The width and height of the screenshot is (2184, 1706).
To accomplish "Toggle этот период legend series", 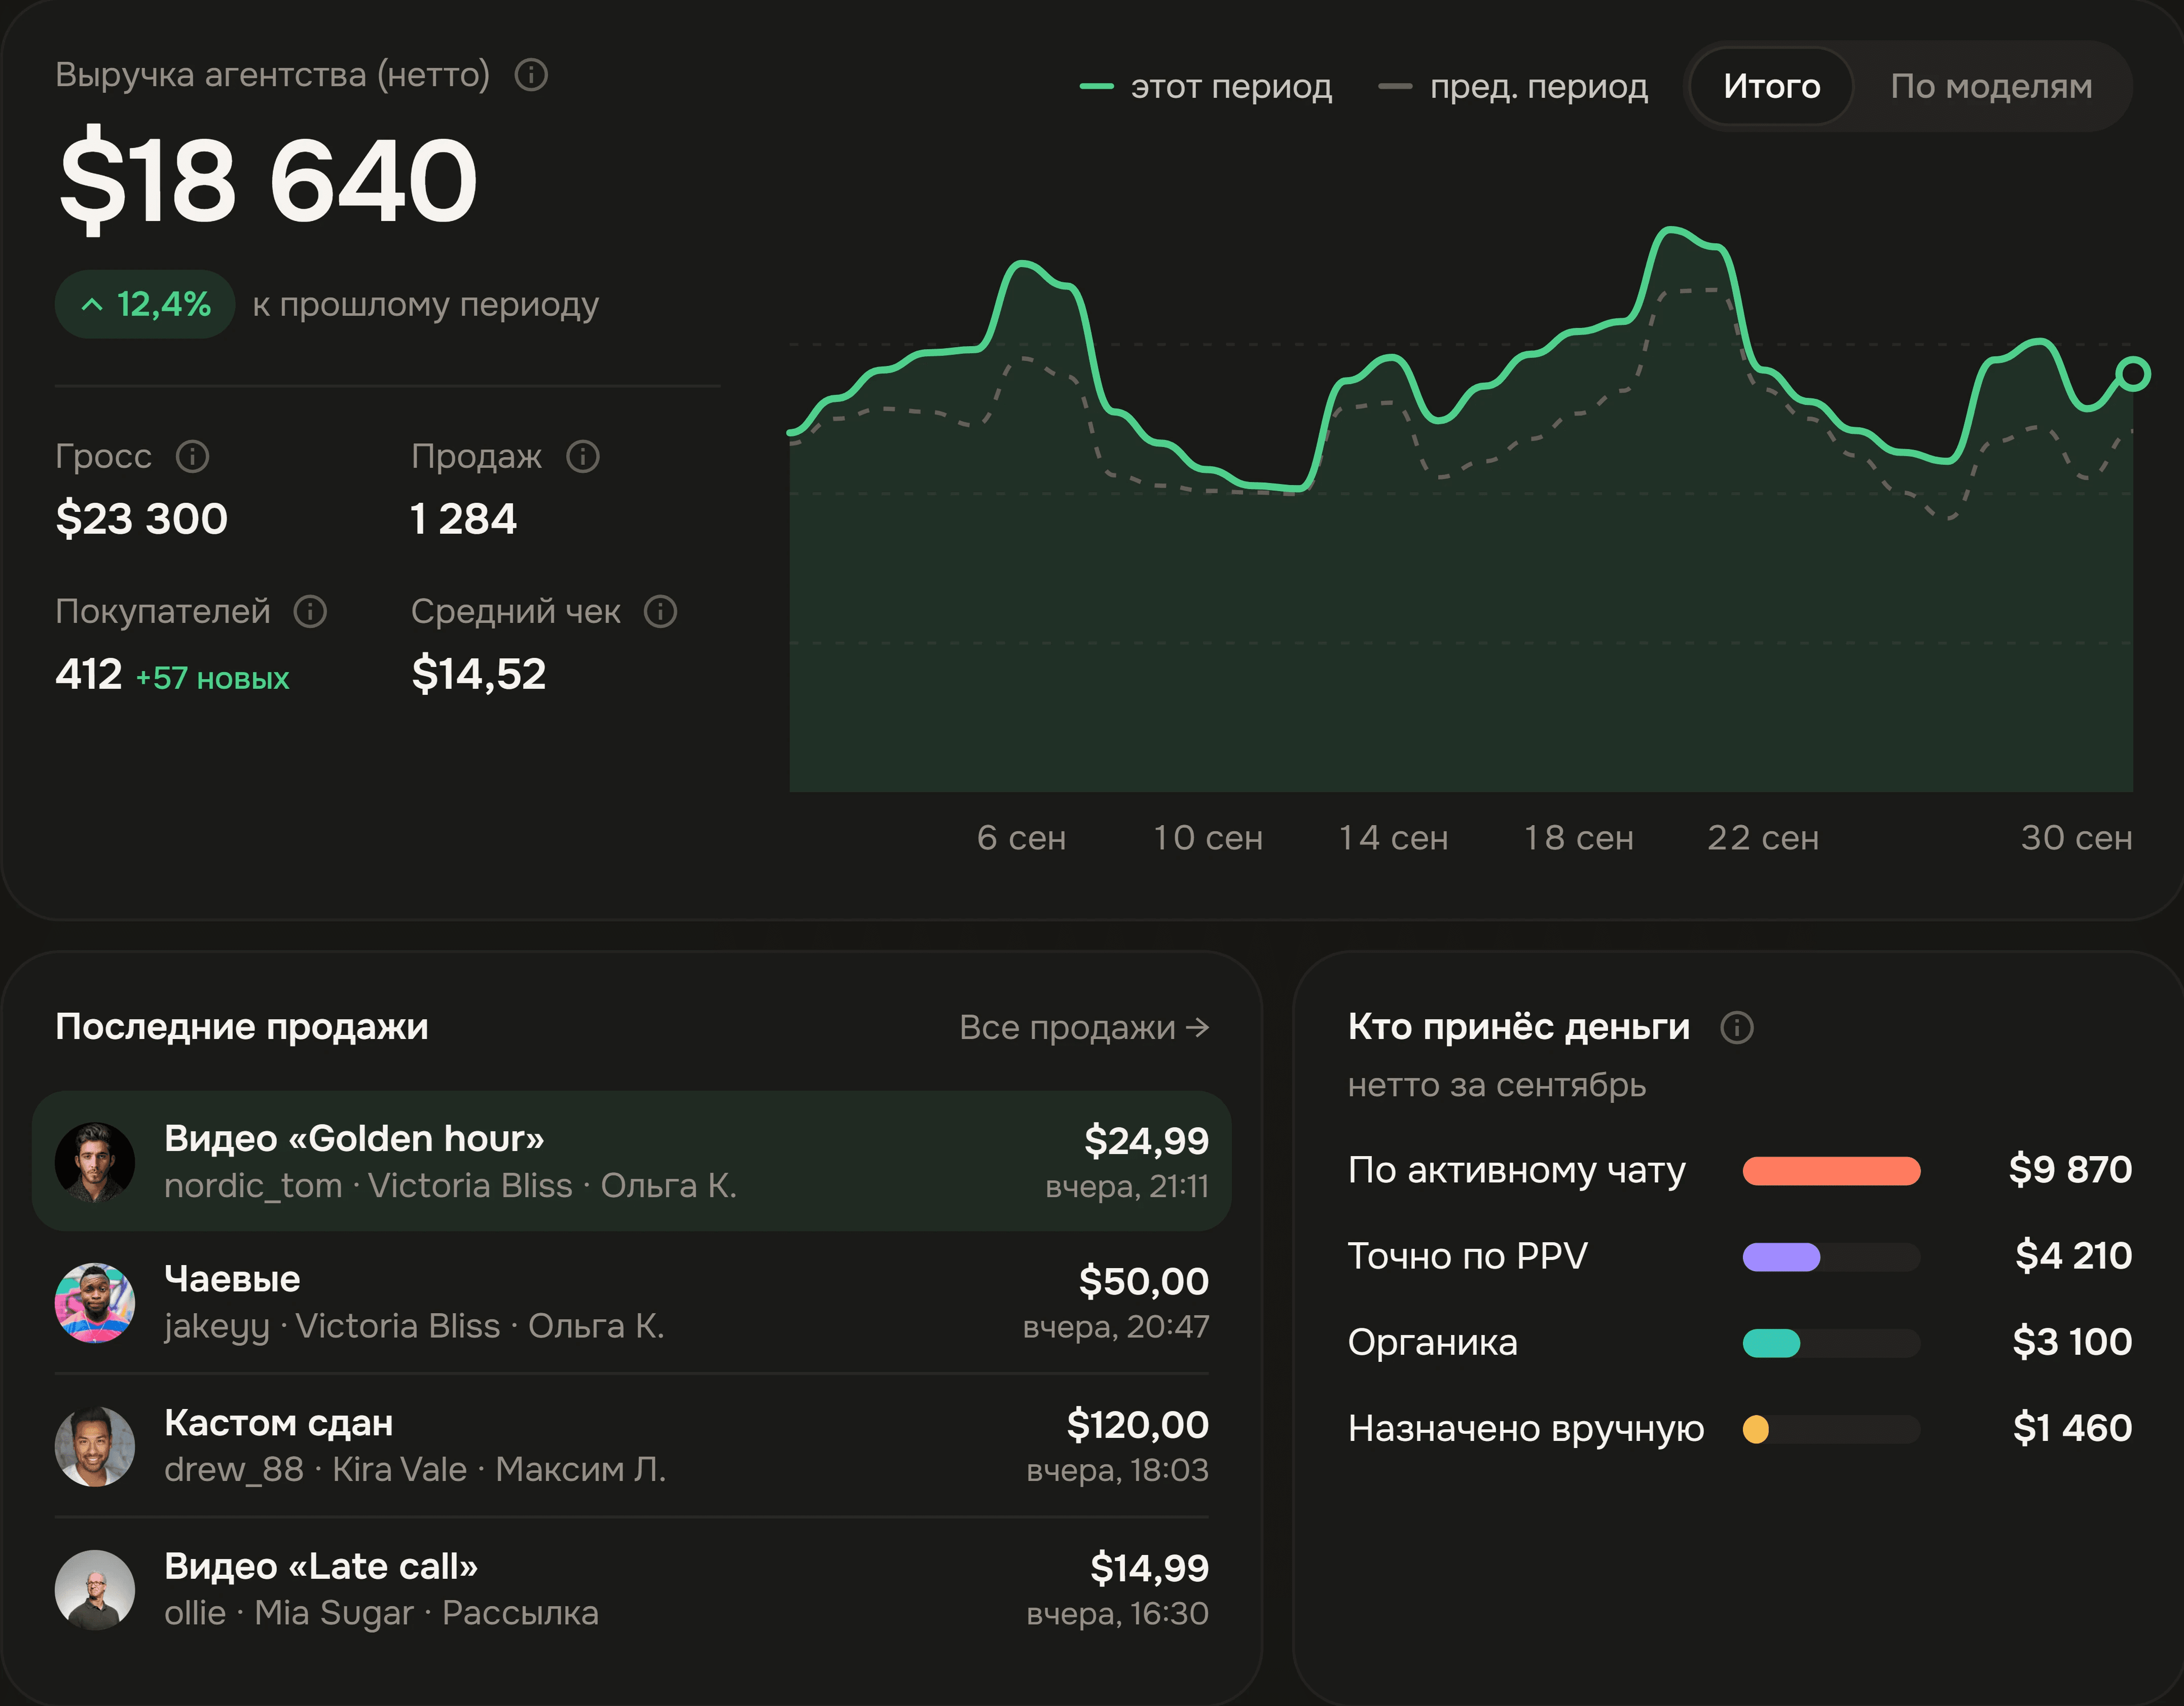I will pyautogui.click(x=1205, y=87).
